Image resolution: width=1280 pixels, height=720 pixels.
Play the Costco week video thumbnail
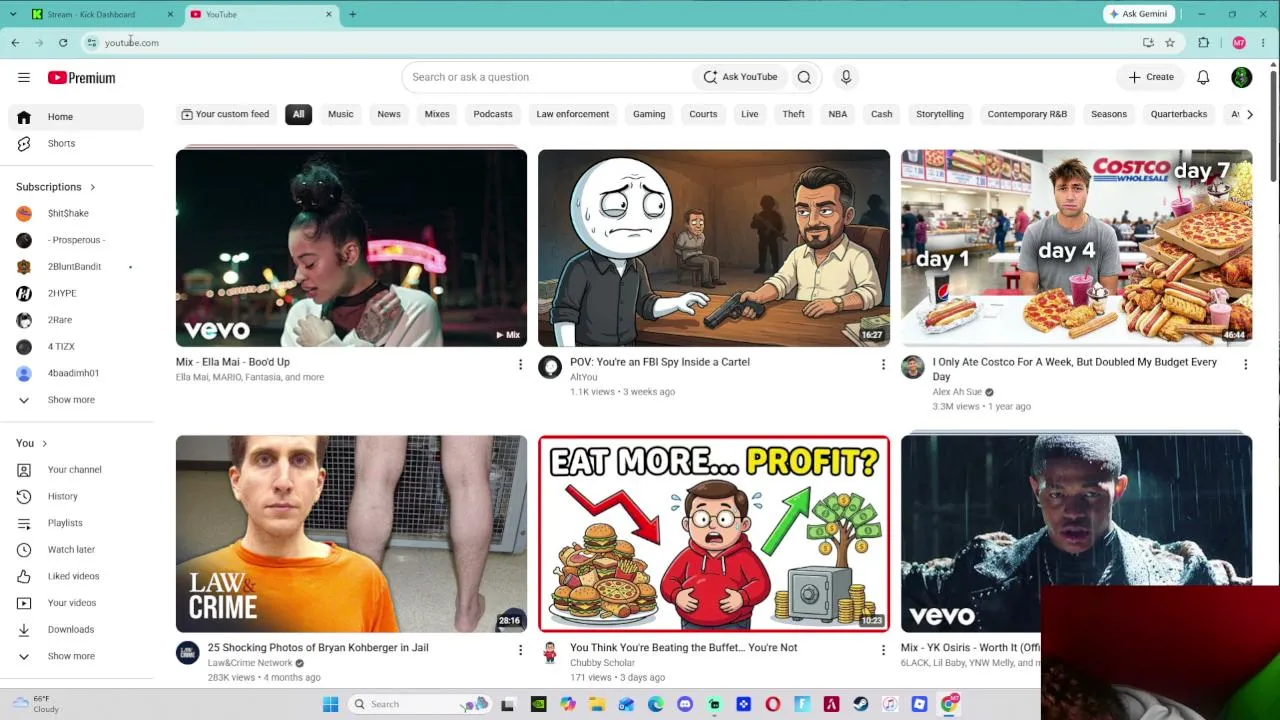pyautogui.click(x=1076, y=248)
